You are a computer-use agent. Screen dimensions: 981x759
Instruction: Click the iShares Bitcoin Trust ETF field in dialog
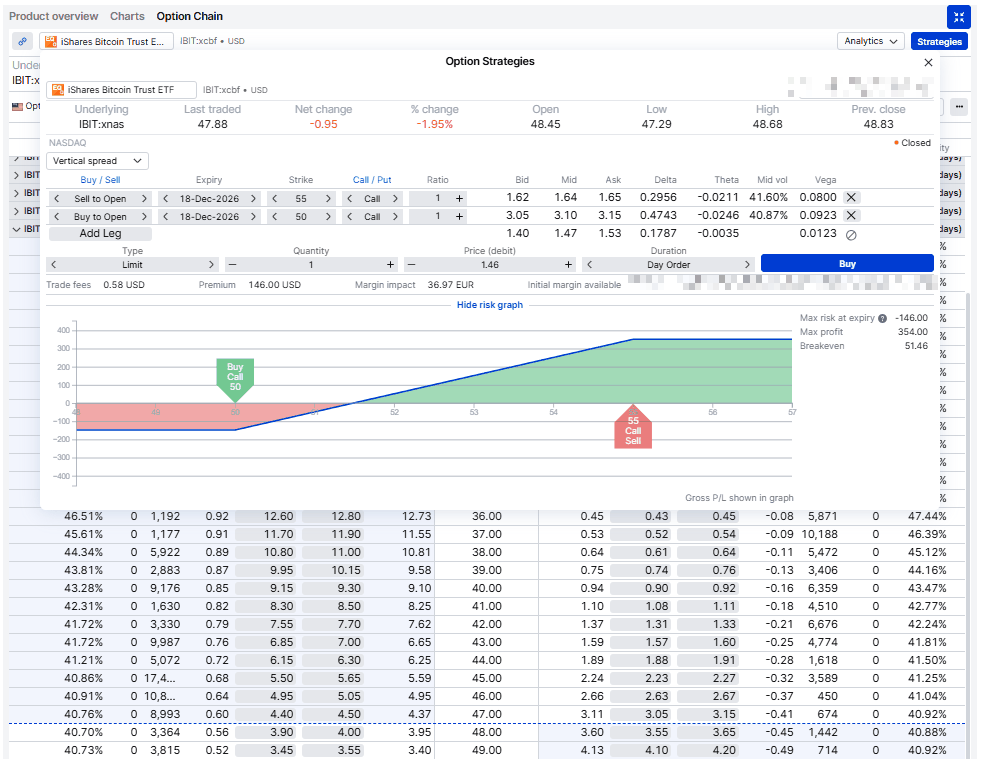(x=121, y=89)
